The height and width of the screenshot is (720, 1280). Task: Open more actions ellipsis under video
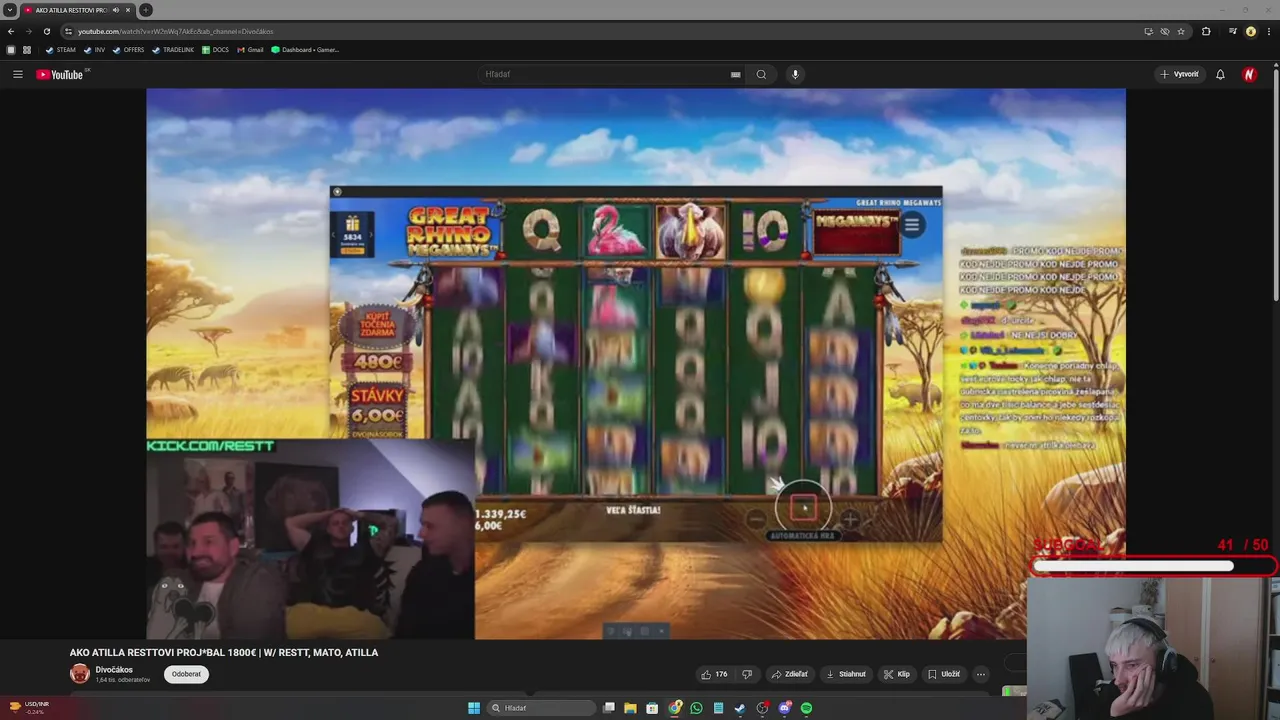981,674
